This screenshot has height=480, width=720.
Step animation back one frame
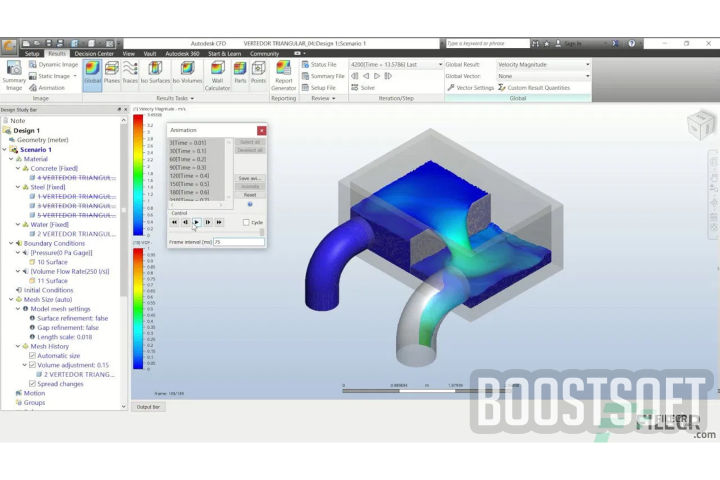(186, 222)
